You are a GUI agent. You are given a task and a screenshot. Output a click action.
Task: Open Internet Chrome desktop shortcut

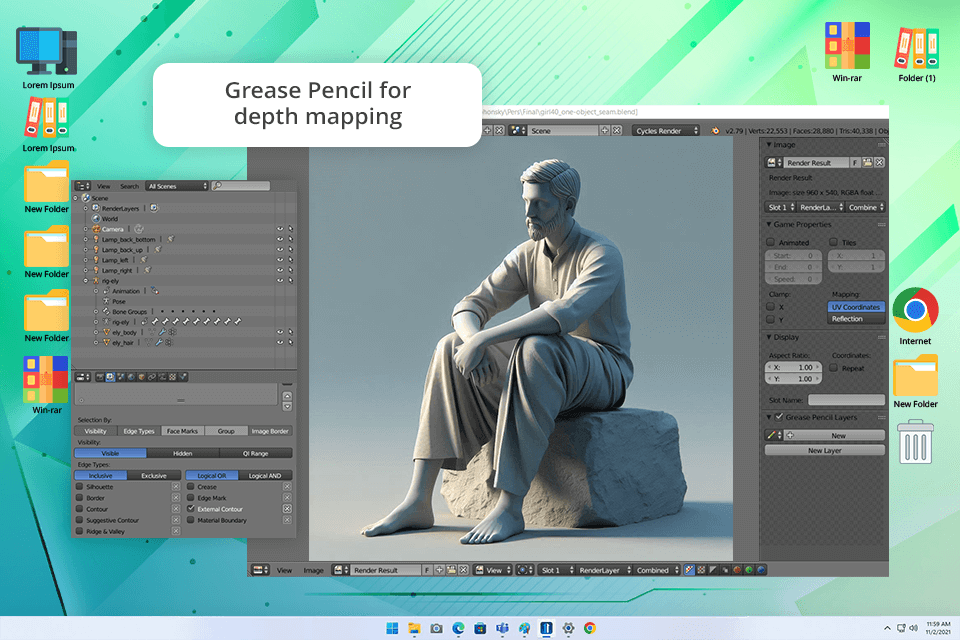pos(915,317)
